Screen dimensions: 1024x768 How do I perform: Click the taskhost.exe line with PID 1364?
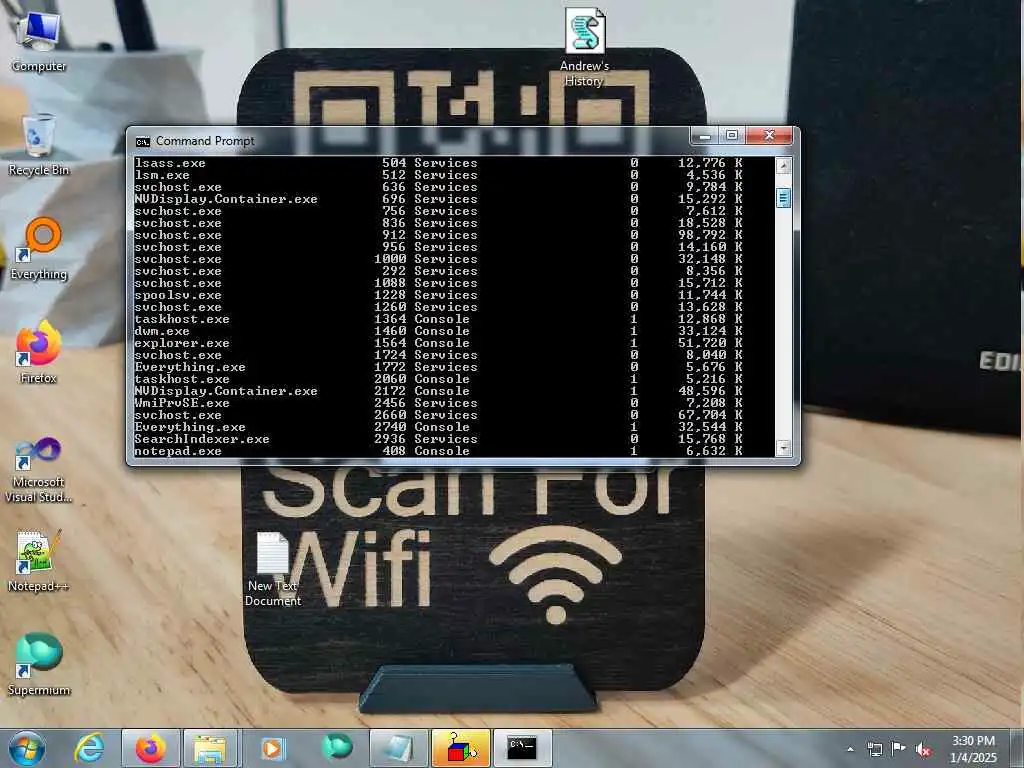pos(438,319)
